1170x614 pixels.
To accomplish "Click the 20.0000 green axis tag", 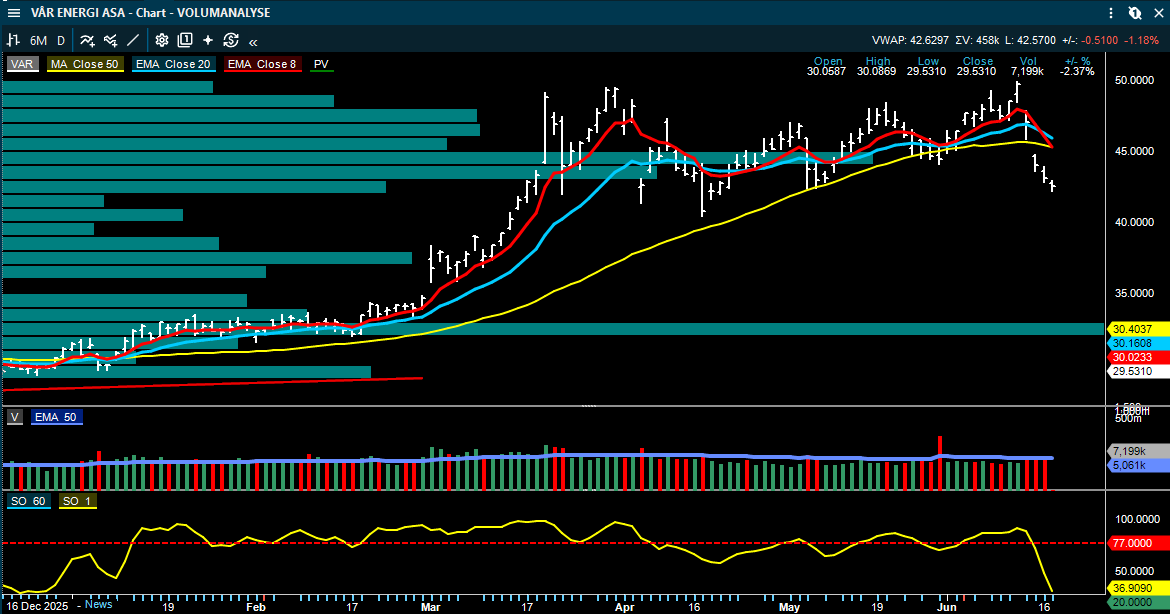I will tap(1137, 602).
